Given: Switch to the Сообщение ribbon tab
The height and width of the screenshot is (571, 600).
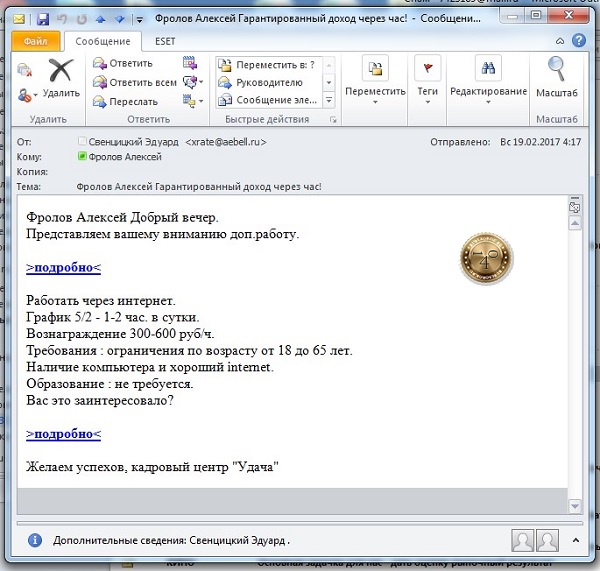Looking at the screenshot, I should (103, 41).
